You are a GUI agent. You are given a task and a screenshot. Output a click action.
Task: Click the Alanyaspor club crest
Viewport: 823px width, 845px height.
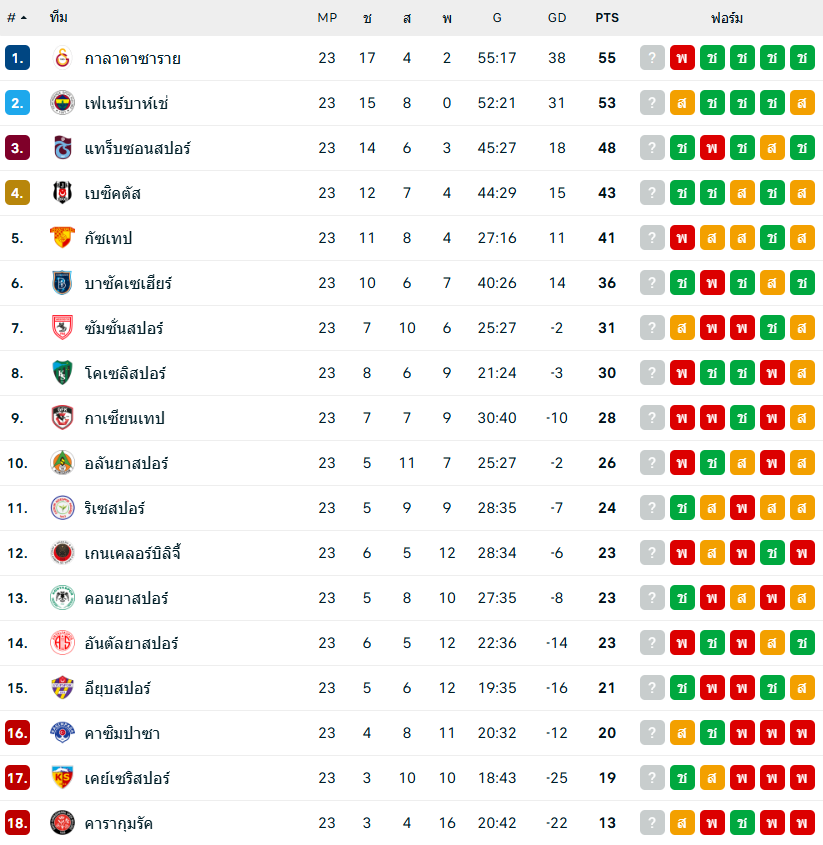[x=62, y=463]
